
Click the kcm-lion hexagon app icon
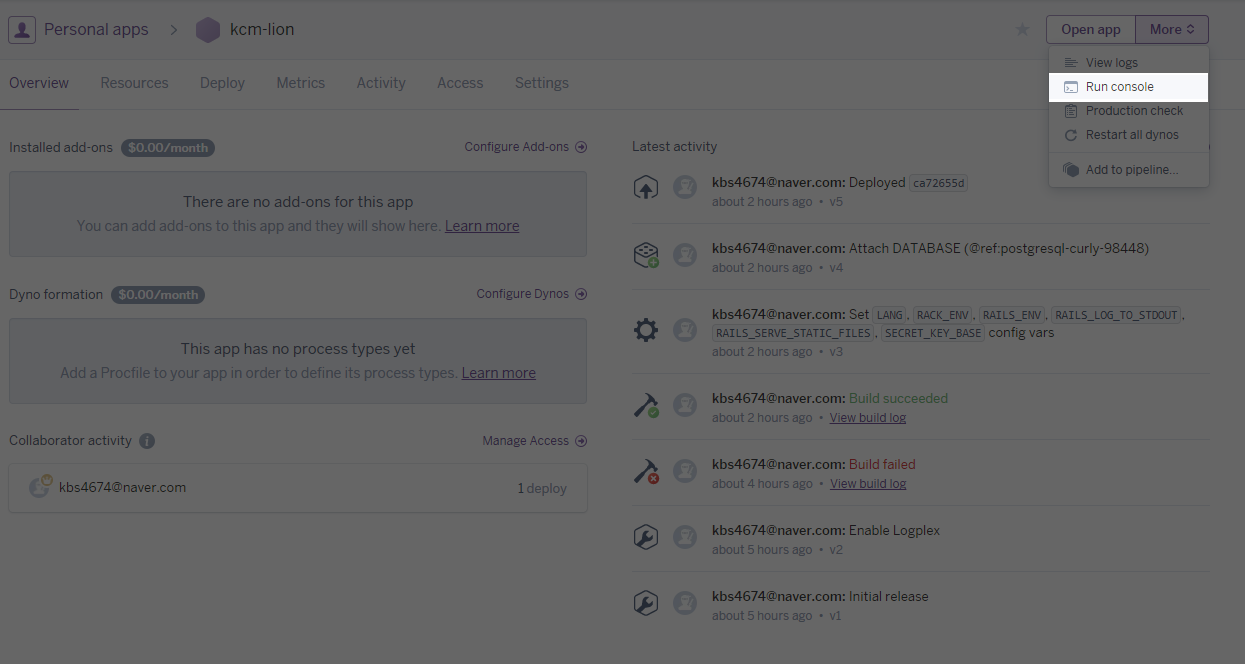tap(207, 30)
